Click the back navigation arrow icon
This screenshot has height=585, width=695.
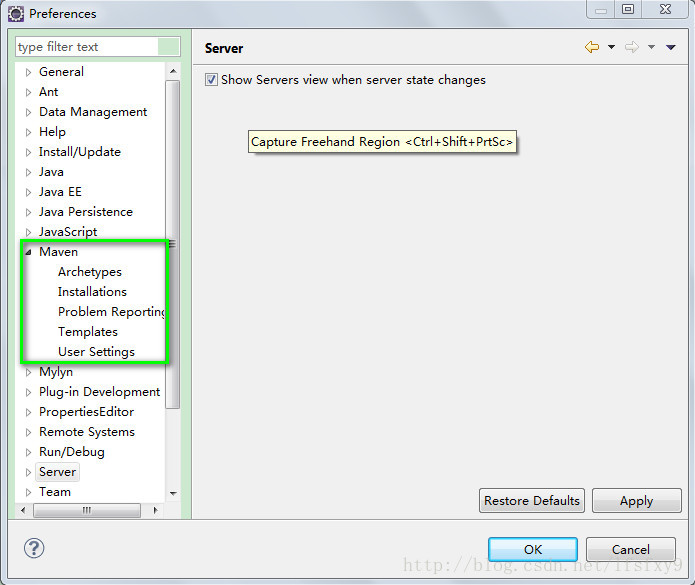592,47
